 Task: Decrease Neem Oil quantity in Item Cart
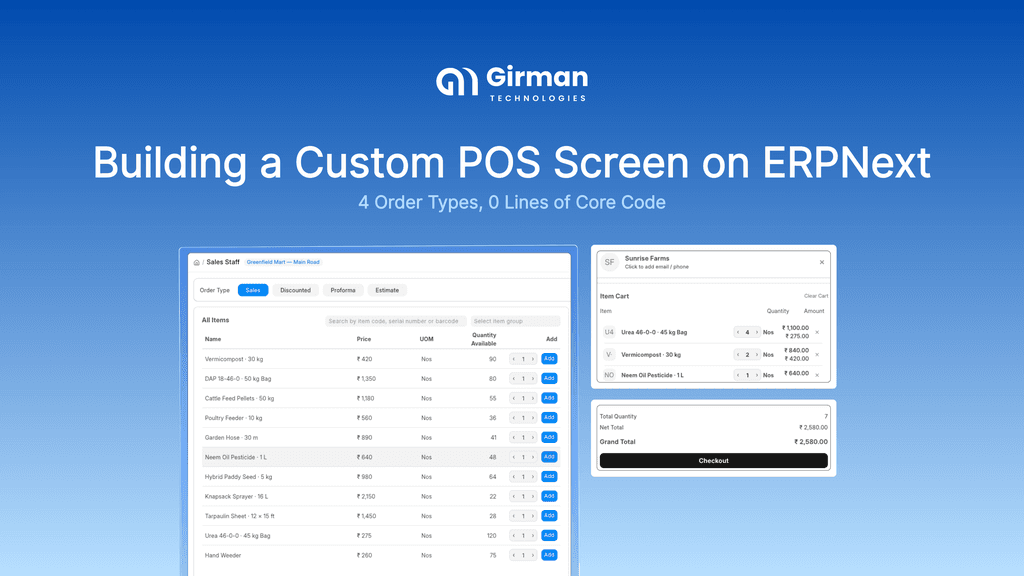tap(738, 375)
